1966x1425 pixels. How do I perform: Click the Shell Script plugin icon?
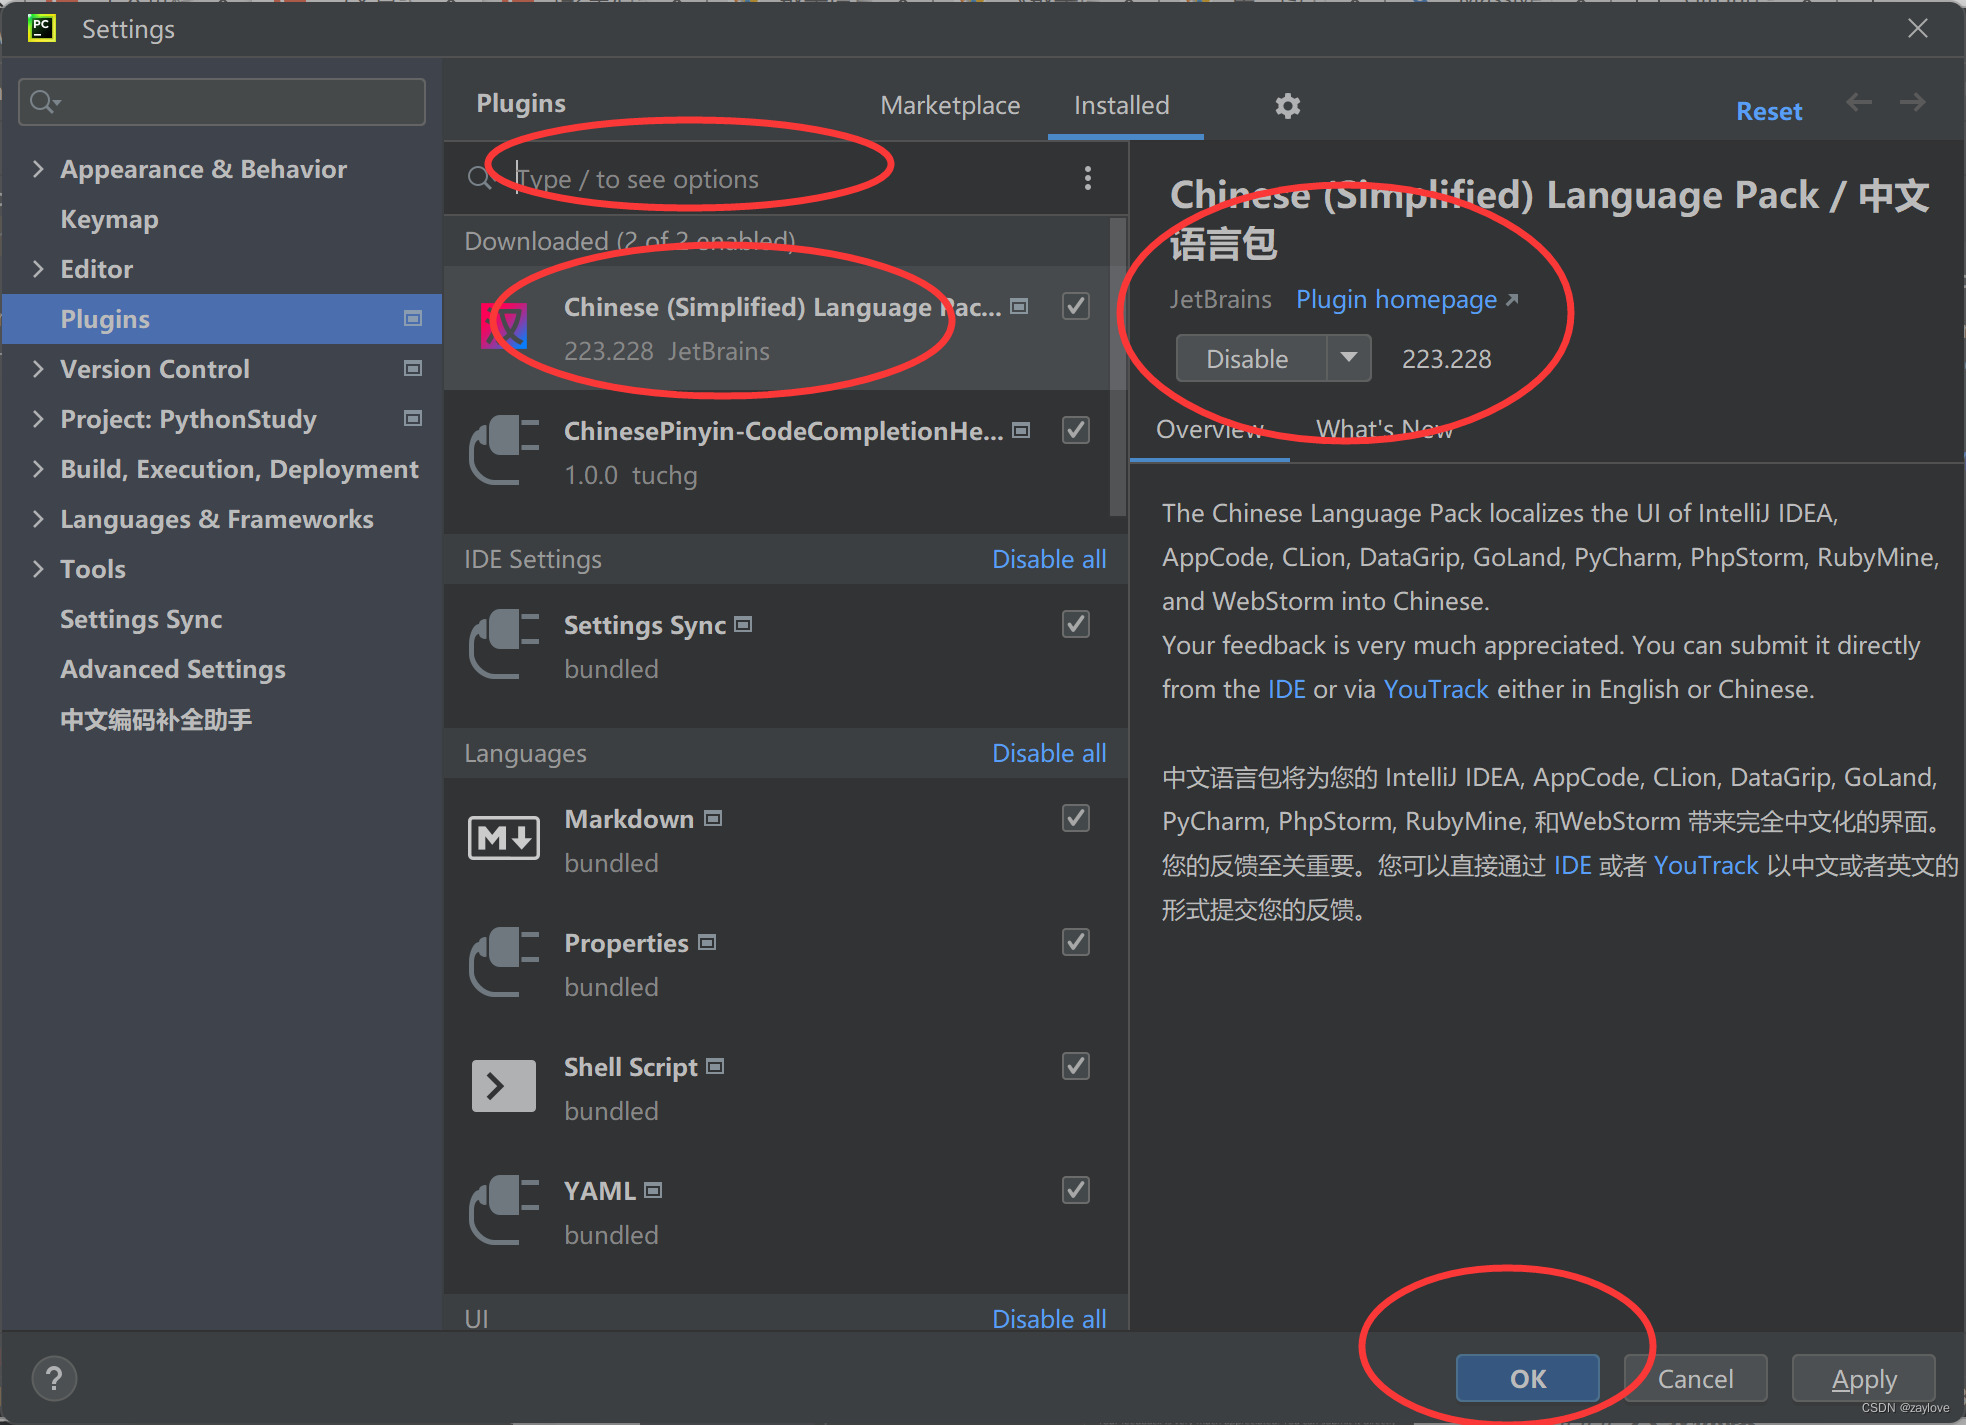click(x=503, y=1086)
